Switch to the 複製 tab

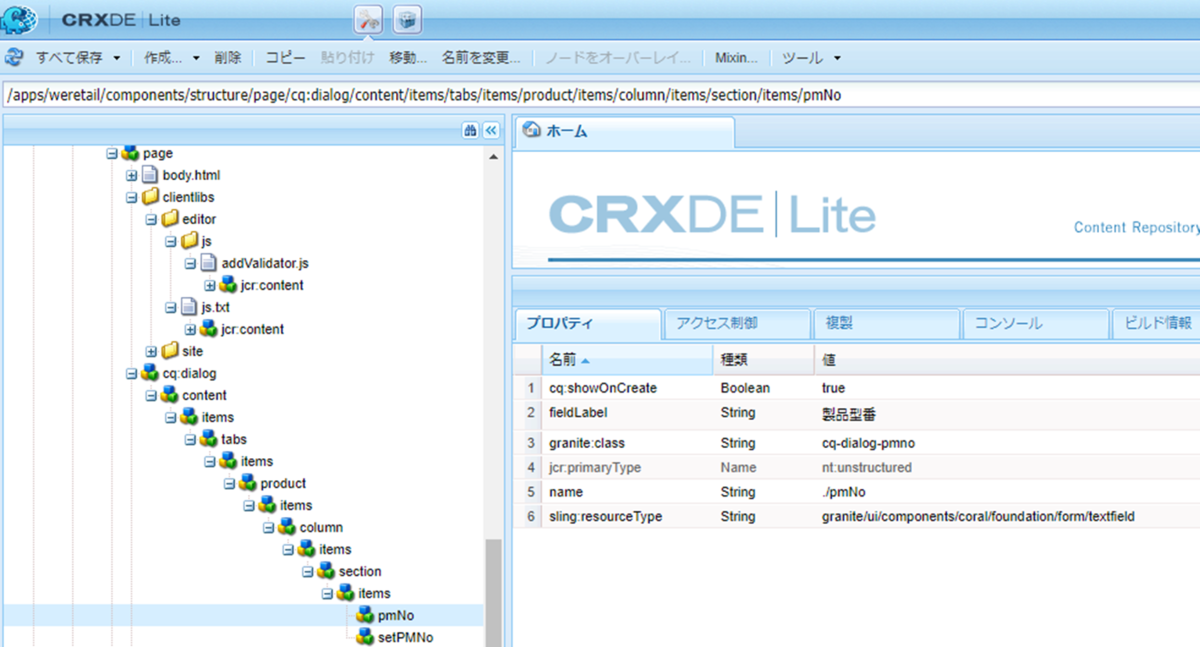(885, 324)
